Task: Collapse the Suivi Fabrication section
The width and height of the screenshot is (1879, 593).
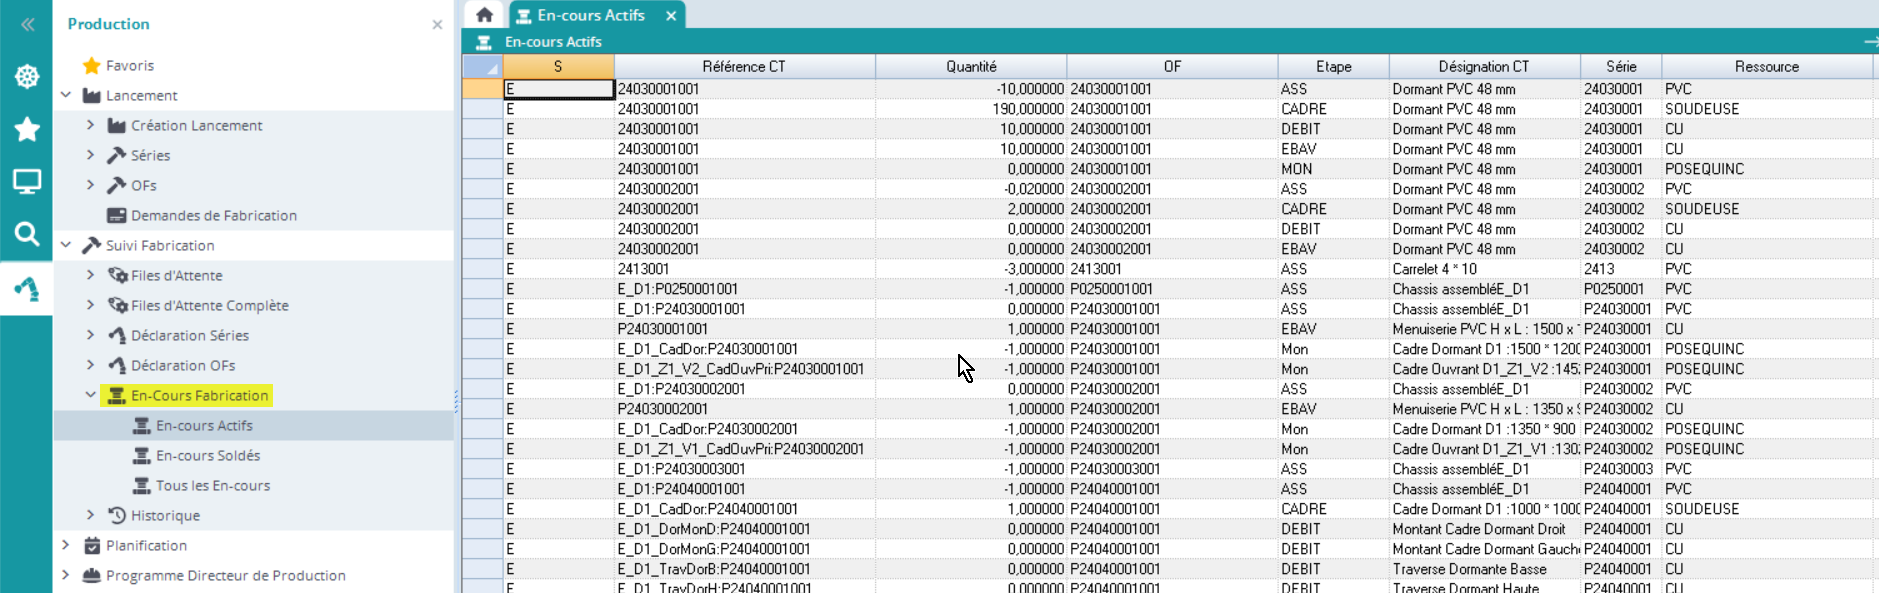Action: tap(66, 245)
